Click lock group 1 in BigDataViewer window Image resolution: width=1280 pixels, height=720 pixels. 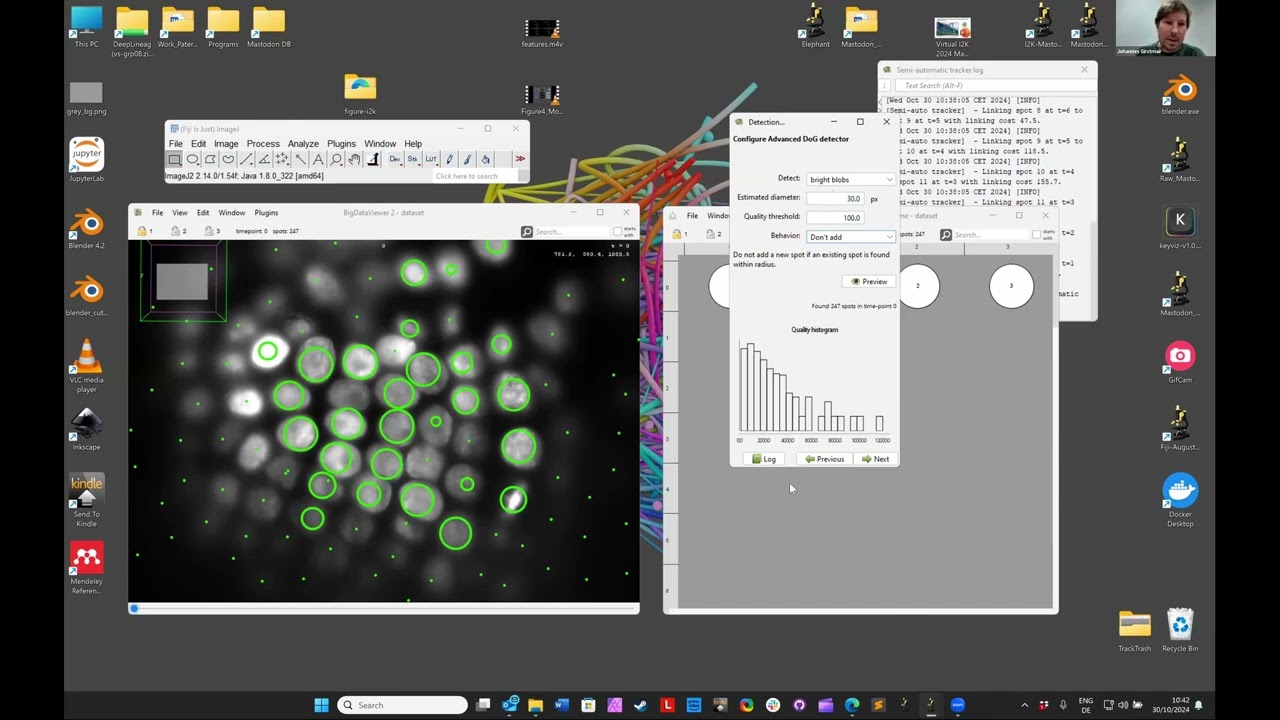pos(146,231)
